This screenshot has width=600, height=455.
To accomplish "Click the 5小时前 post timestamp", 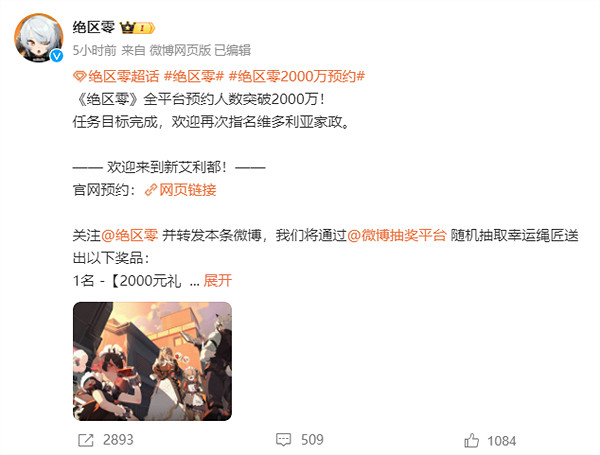I will coord(95,50).
